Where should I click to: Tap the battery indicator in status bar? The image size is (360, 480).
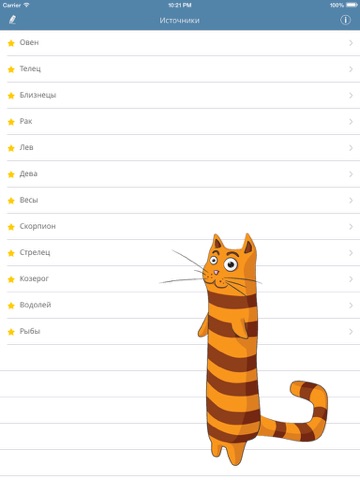coord(352,5)
